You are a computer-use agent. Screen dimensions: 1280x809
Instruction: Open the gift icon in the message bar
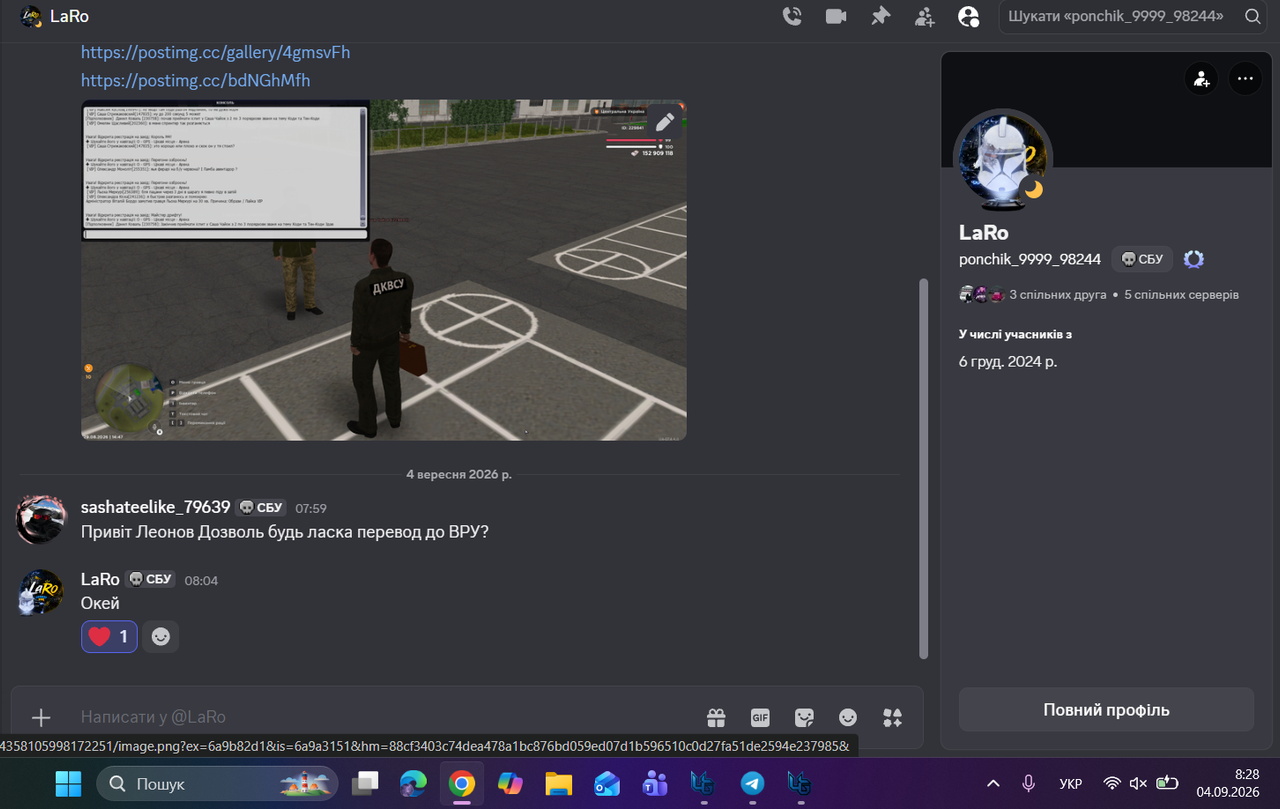(x=716, y=717)
